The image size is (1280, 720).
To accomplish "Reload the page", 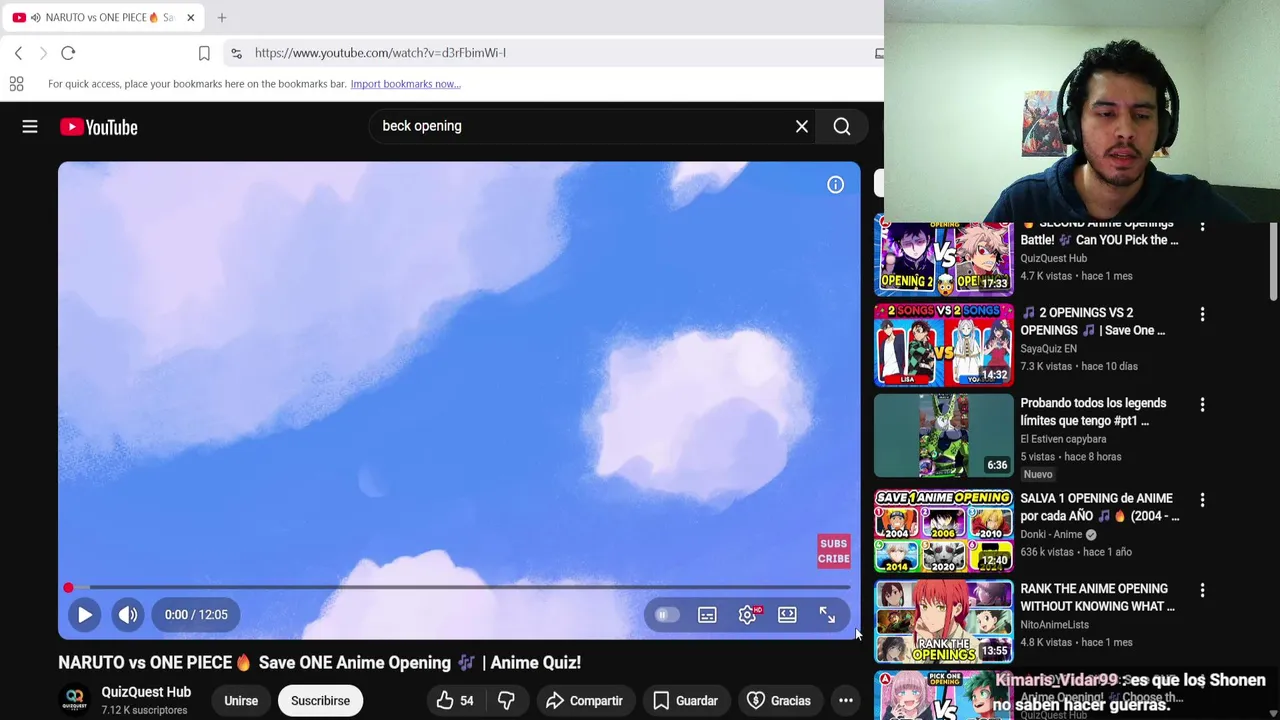I will [68, 53].
